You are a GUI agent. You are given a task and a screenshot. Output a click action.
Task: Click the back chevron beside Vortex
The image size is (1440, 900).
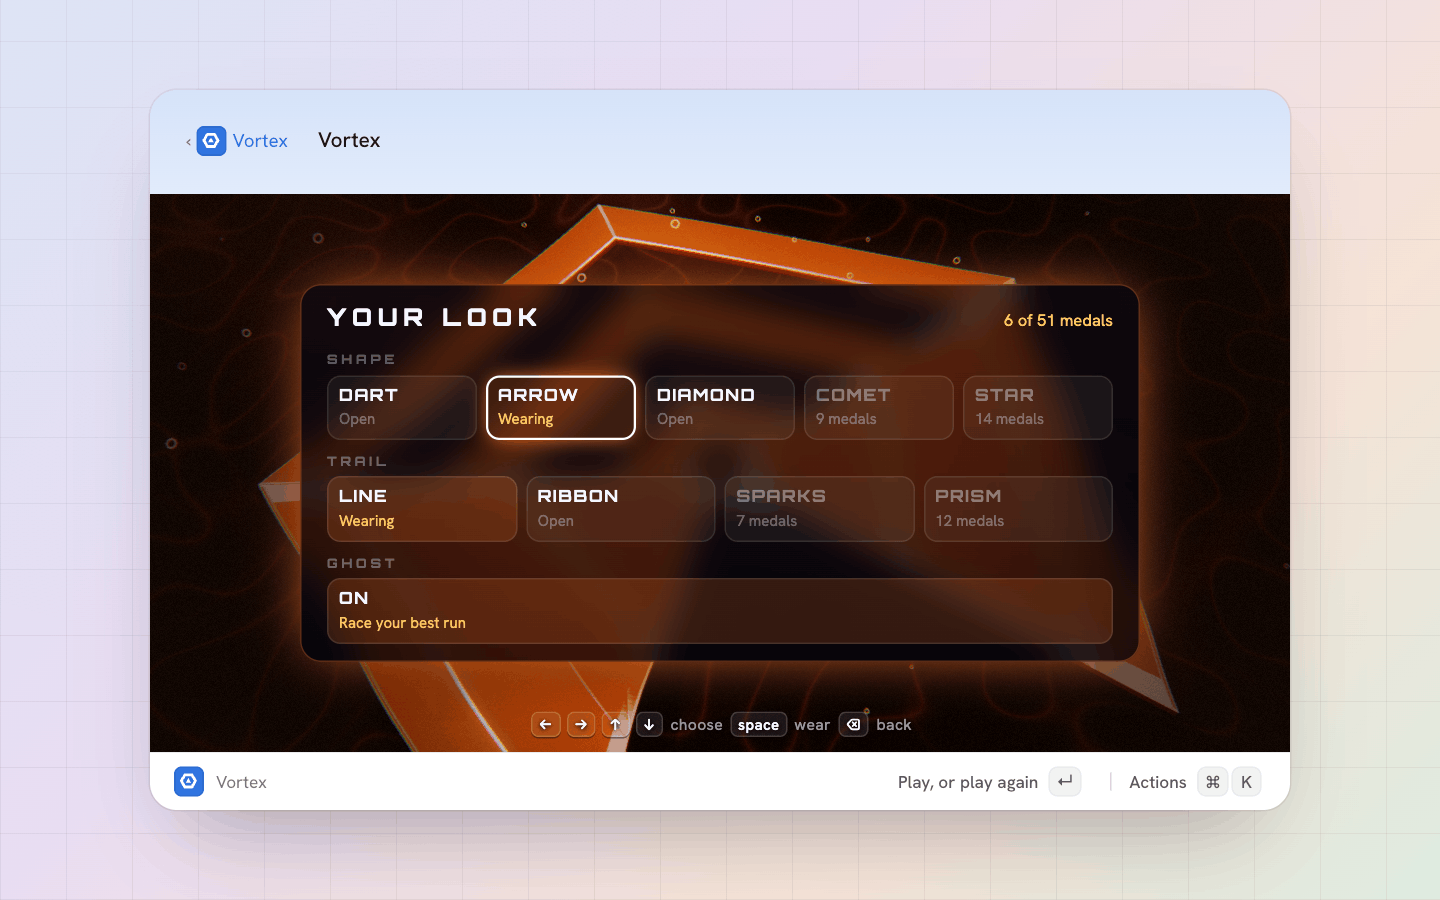188,142
